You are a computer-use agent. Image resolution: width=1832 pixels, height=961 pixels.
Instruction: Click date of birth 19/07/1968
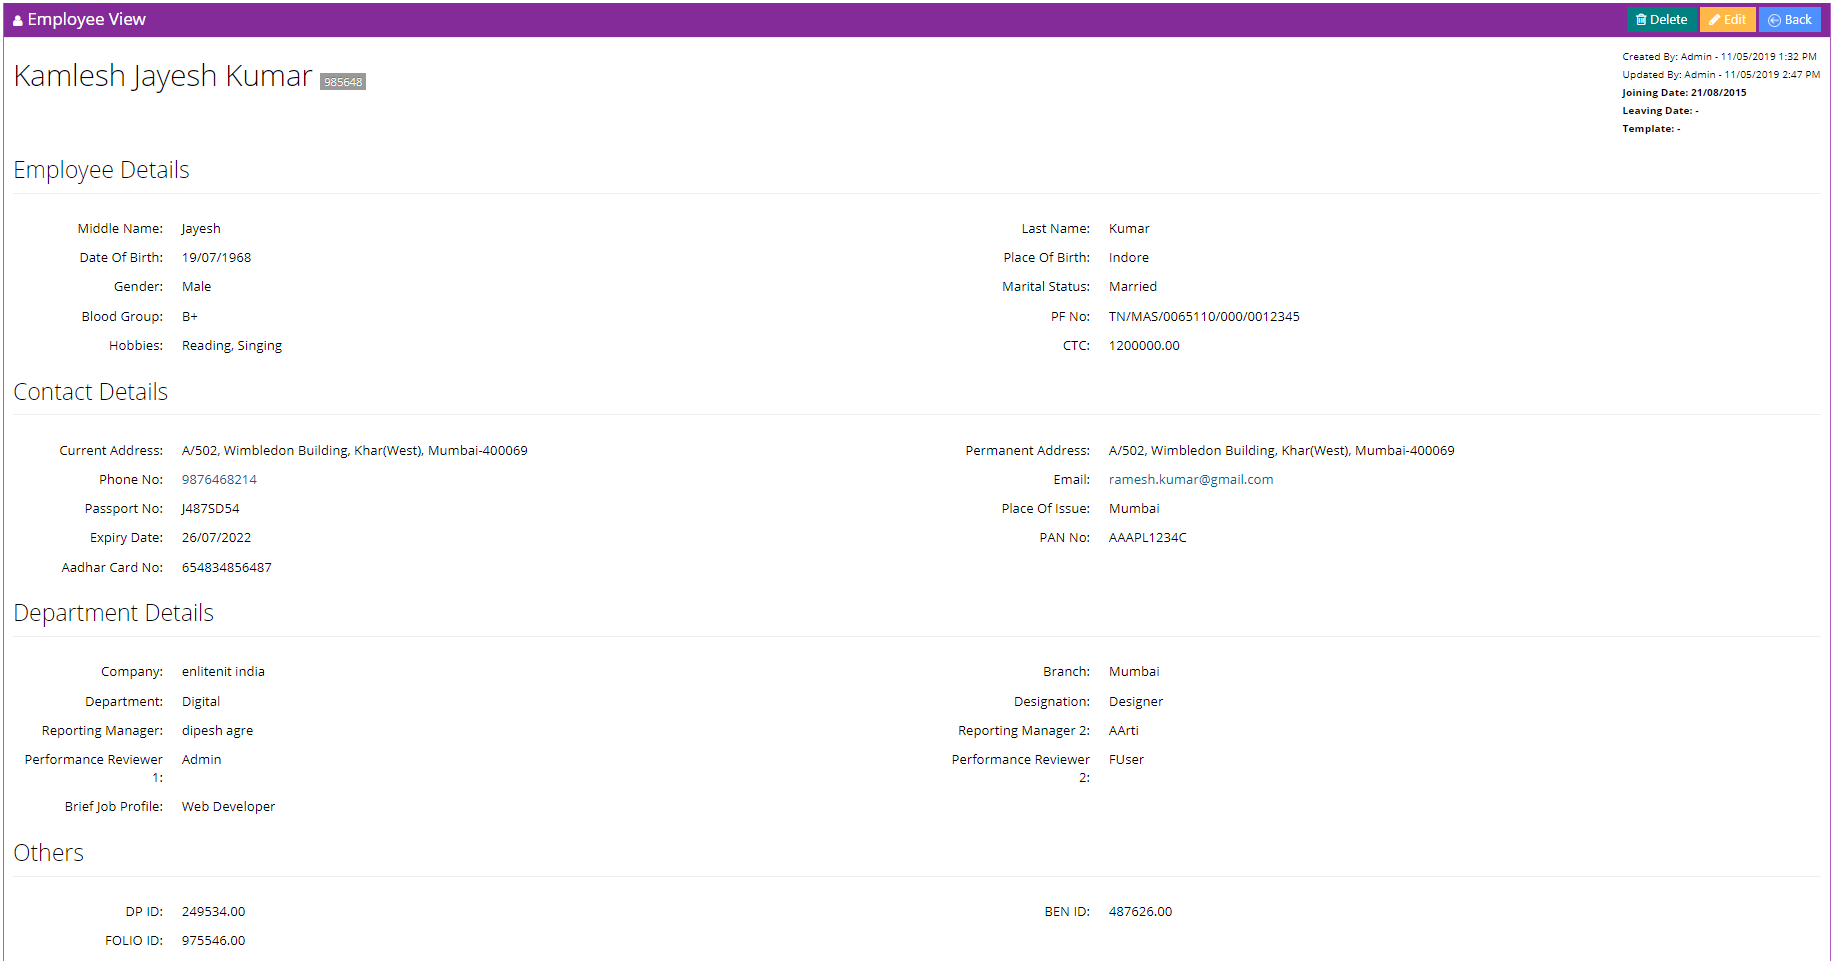(x=216, y=258)
